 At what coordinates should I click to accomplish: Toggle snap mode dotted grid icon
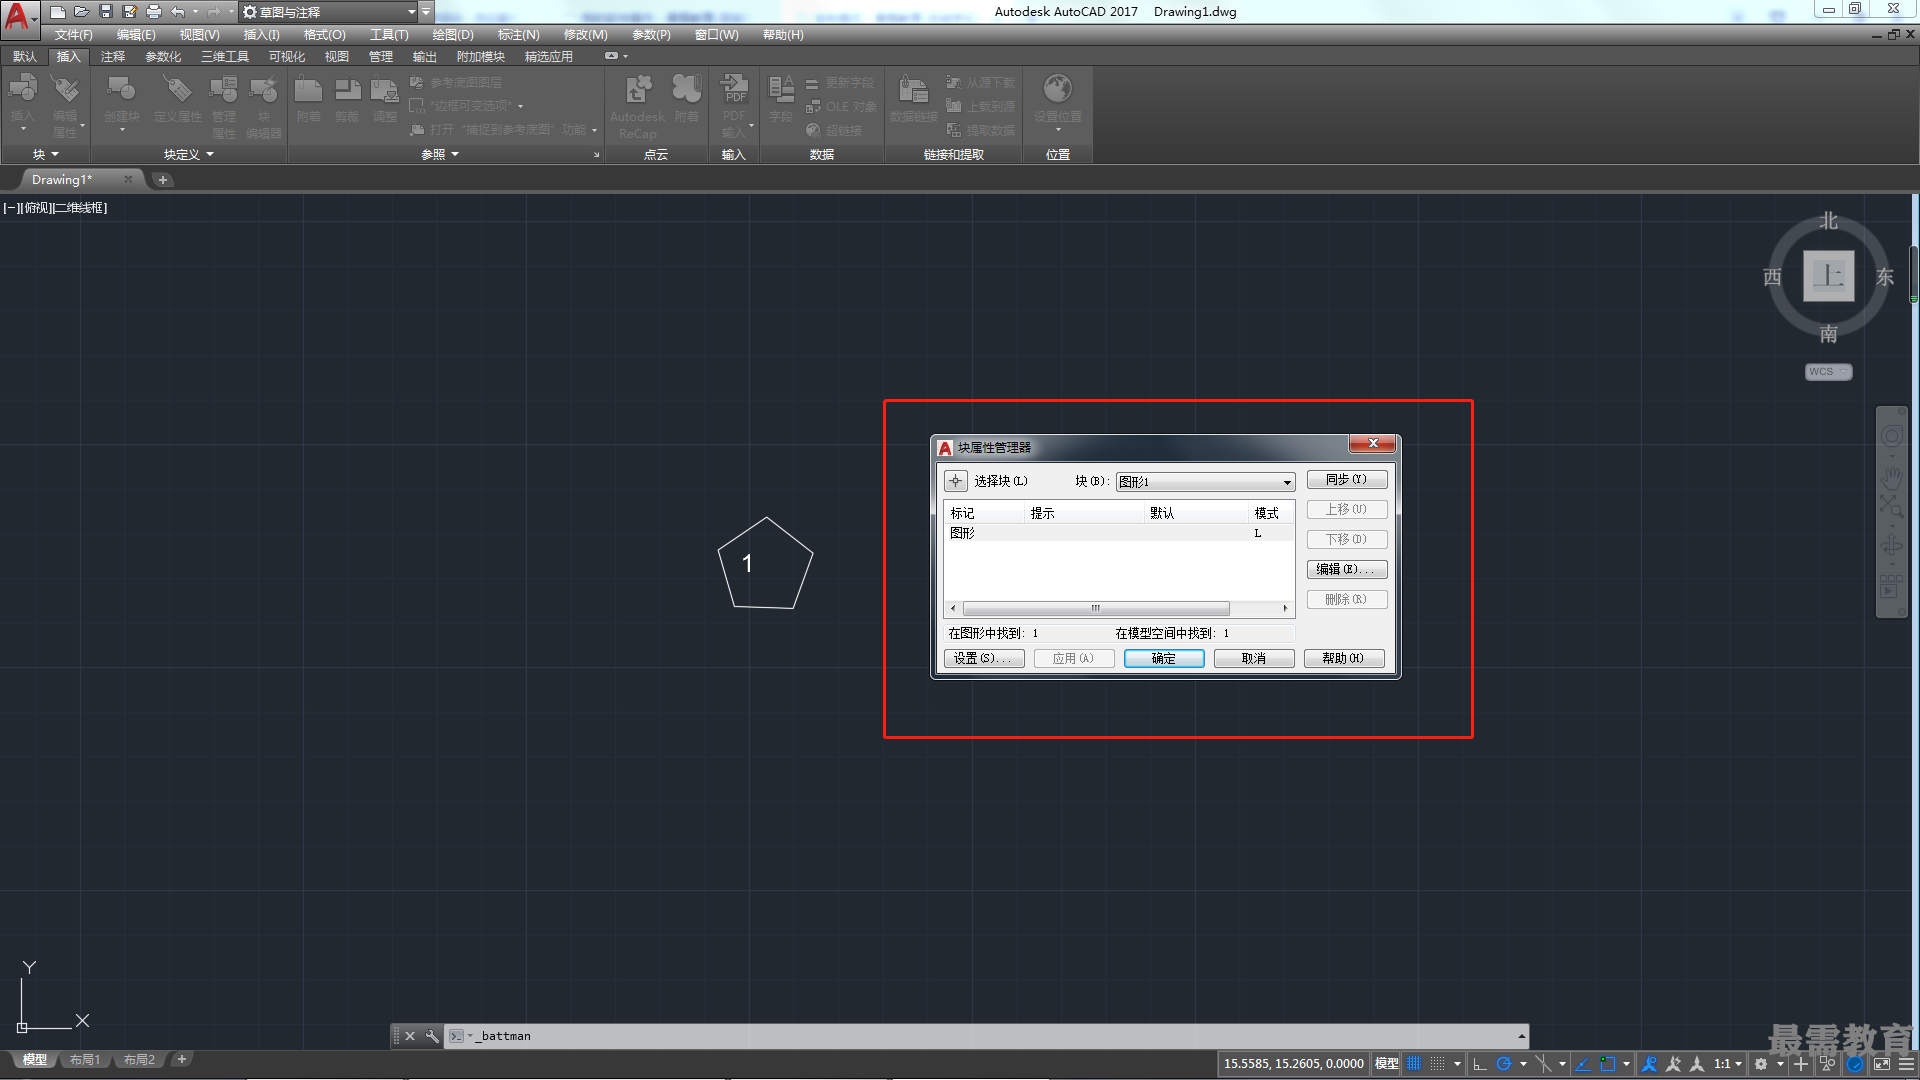click(1438, 1064)
